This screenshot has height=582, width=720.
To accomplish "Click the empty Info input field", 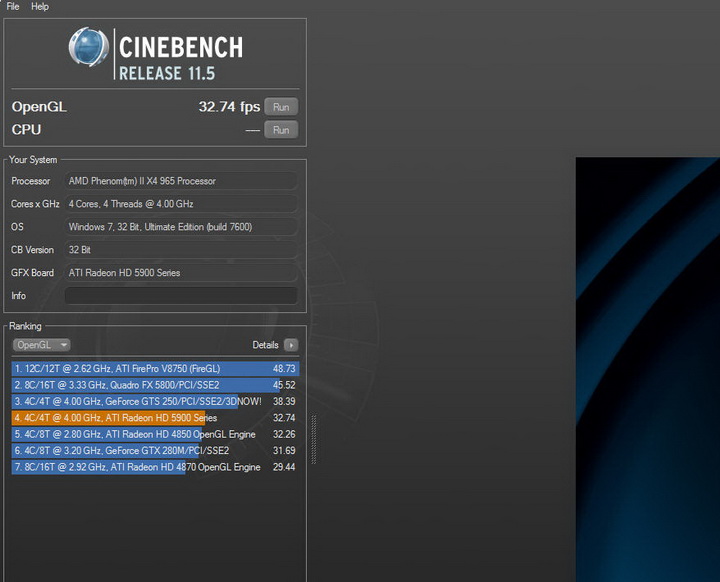I will click(x=181, y=295).
